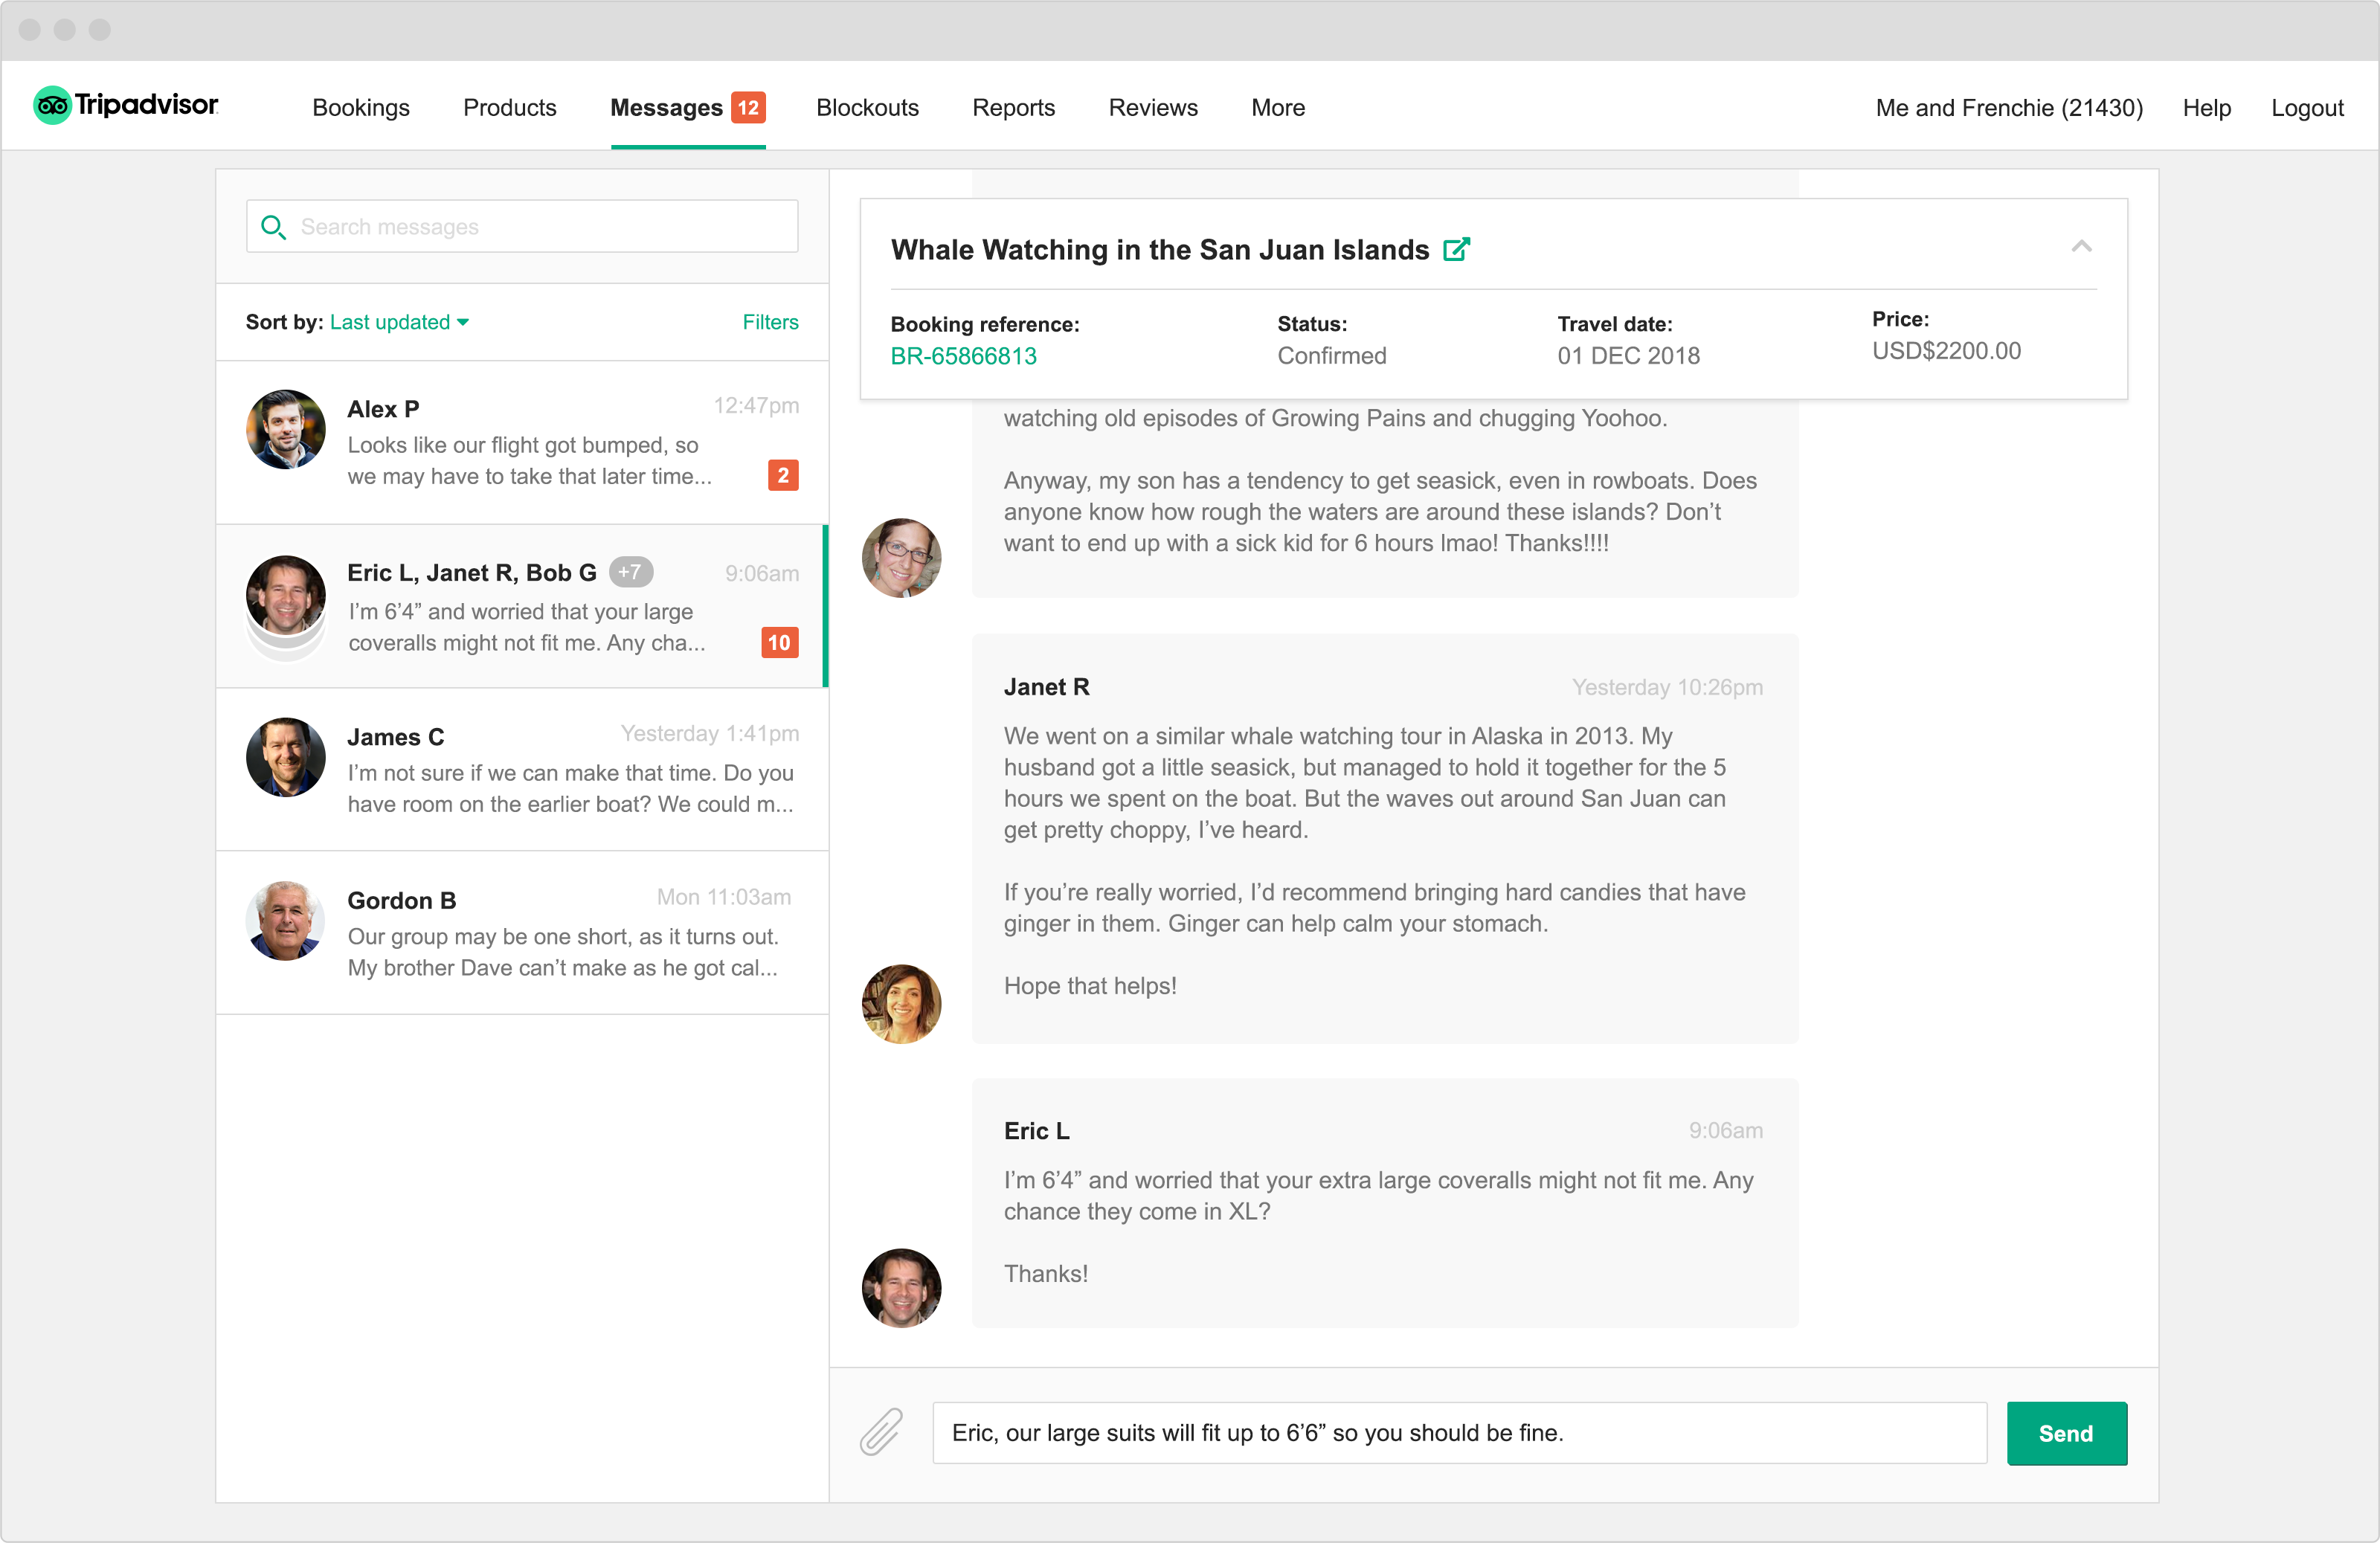Click the +7 participants badge
2380x1543 pixels.
(630, 572)
